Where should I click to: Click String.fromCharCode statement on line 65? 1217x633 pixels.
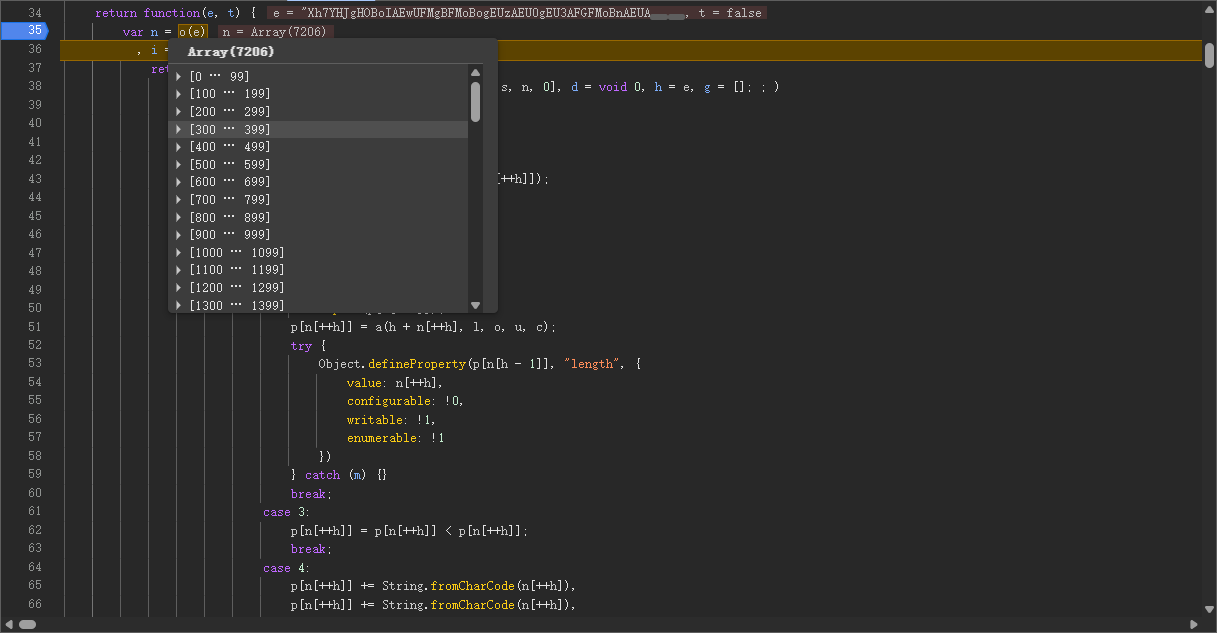coord(434,586)
